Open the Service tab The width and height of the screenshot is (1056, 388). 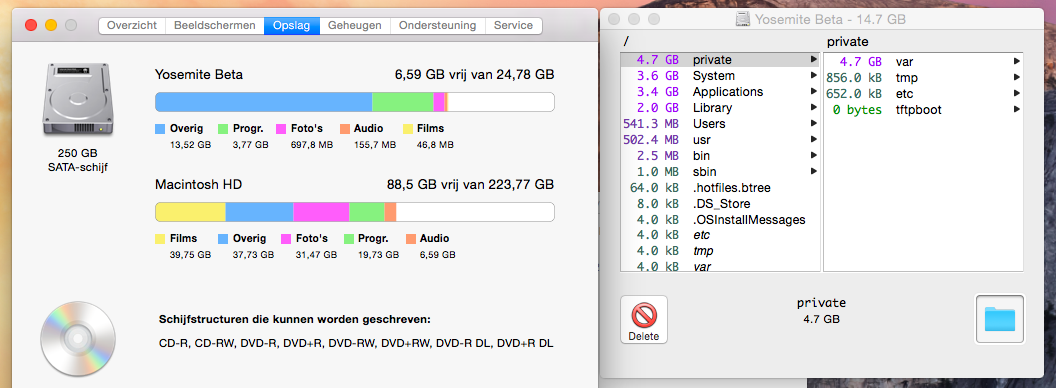click(513, 26)
